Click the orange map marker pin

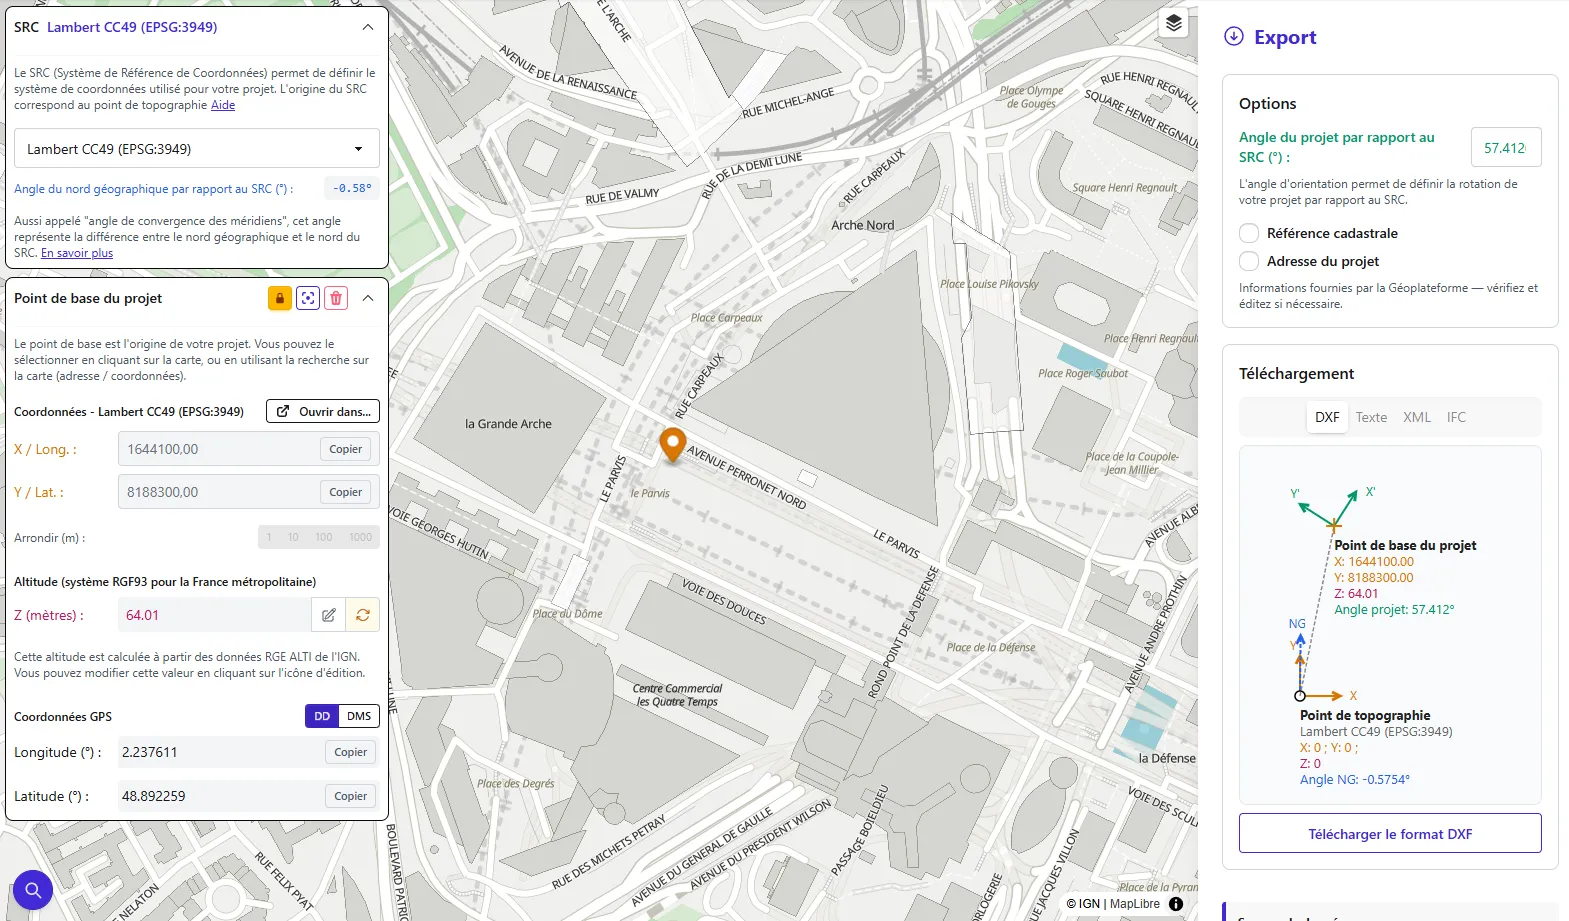pyautogui.click(x=673, y=443)
